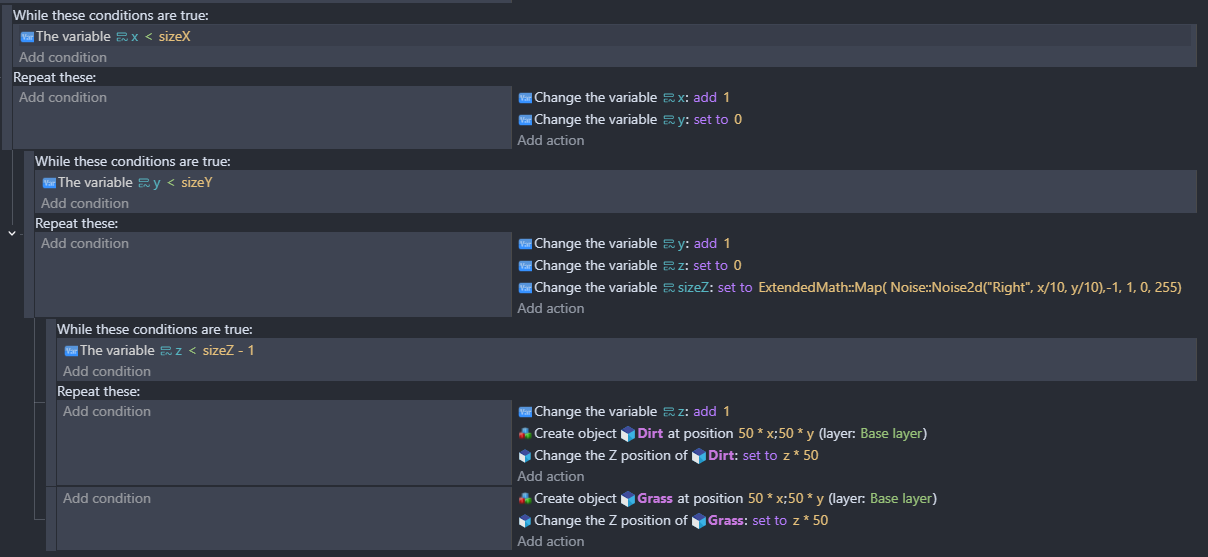The image size is (1208, 557).
Task: Click 'Add condition' under the y < sizeY condition
Action: [84, 204]
